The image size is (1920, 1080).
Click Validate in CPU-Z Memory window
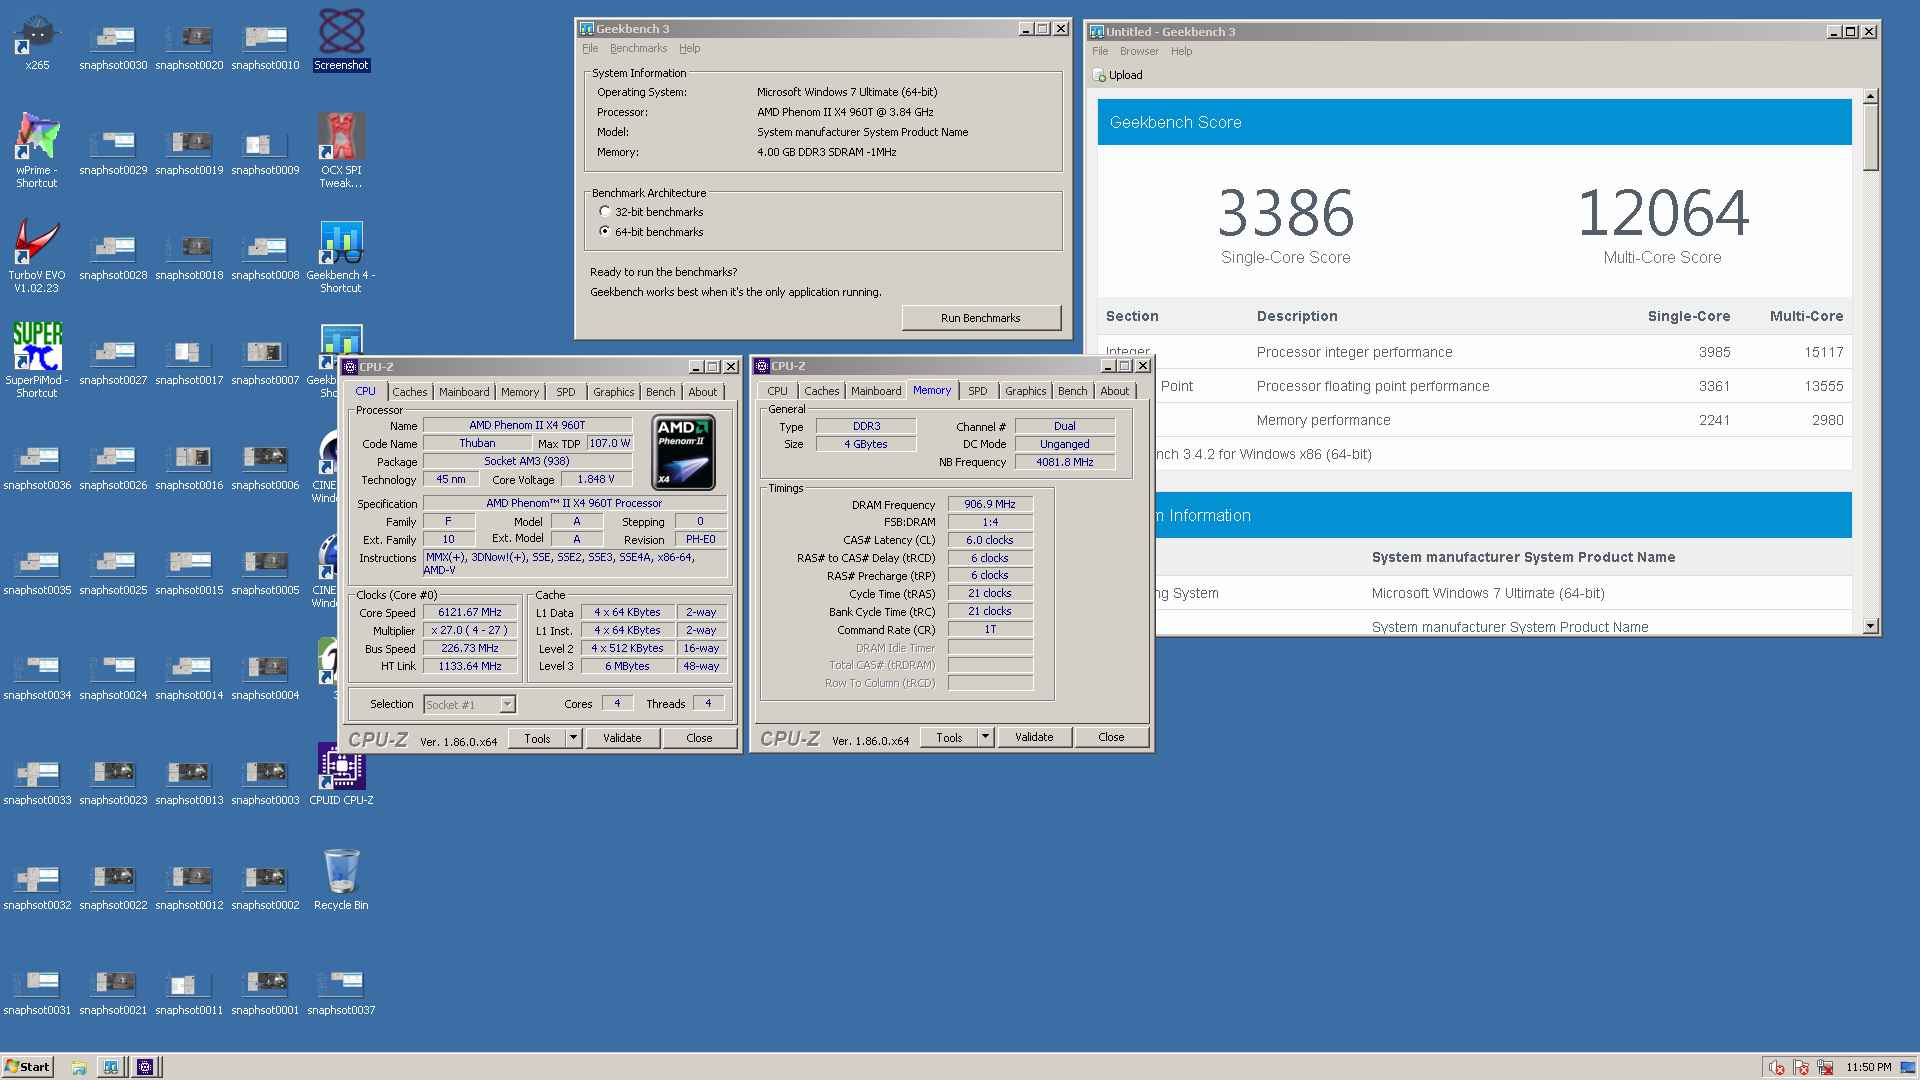tap(1034, 737)
